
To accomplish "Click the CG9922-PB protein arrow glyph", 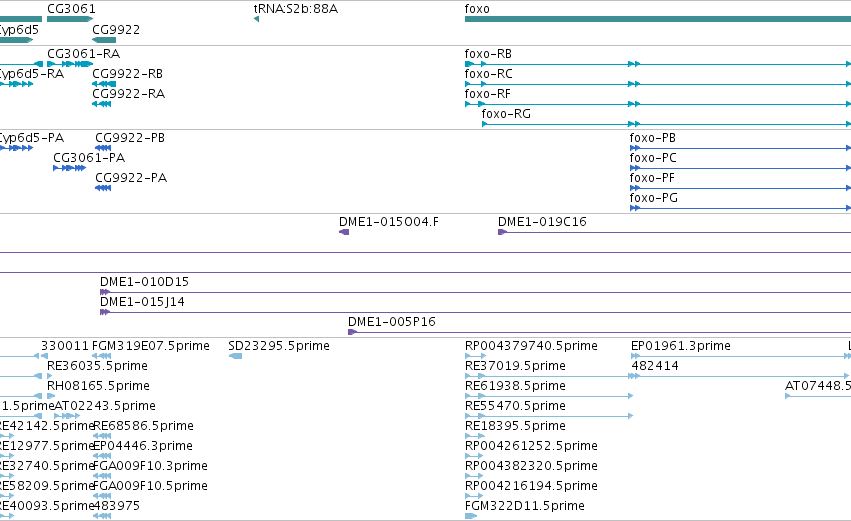I will click(103, 148).
